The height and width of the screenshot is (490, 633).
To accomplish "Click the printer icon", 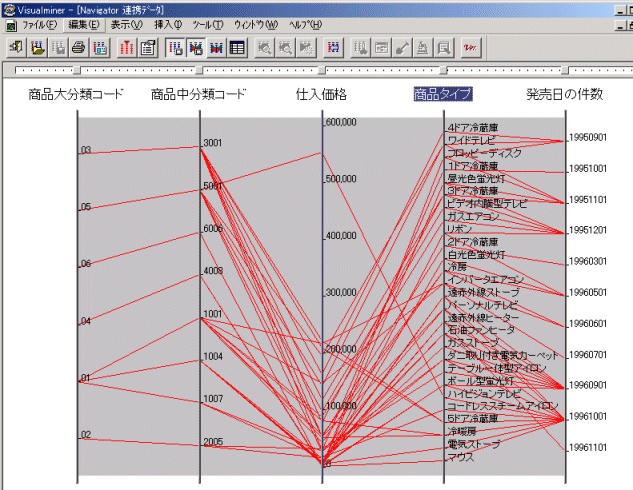I will point(79,48).
